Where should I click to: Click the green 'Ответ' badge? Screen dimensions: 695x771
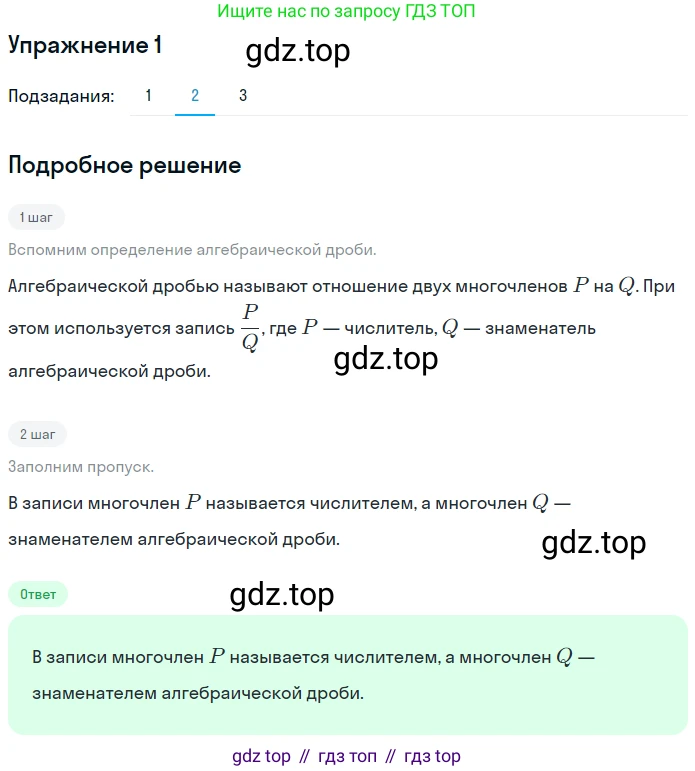click(x=38, y=594)
